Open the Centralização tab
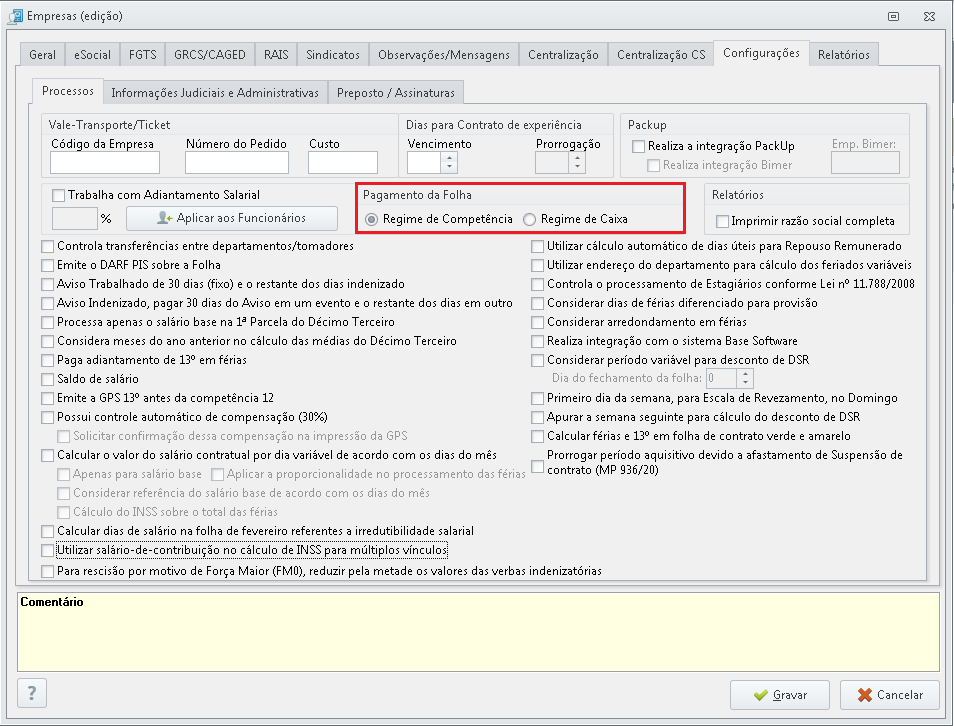 pyautogui.click(x=563, y=55)
